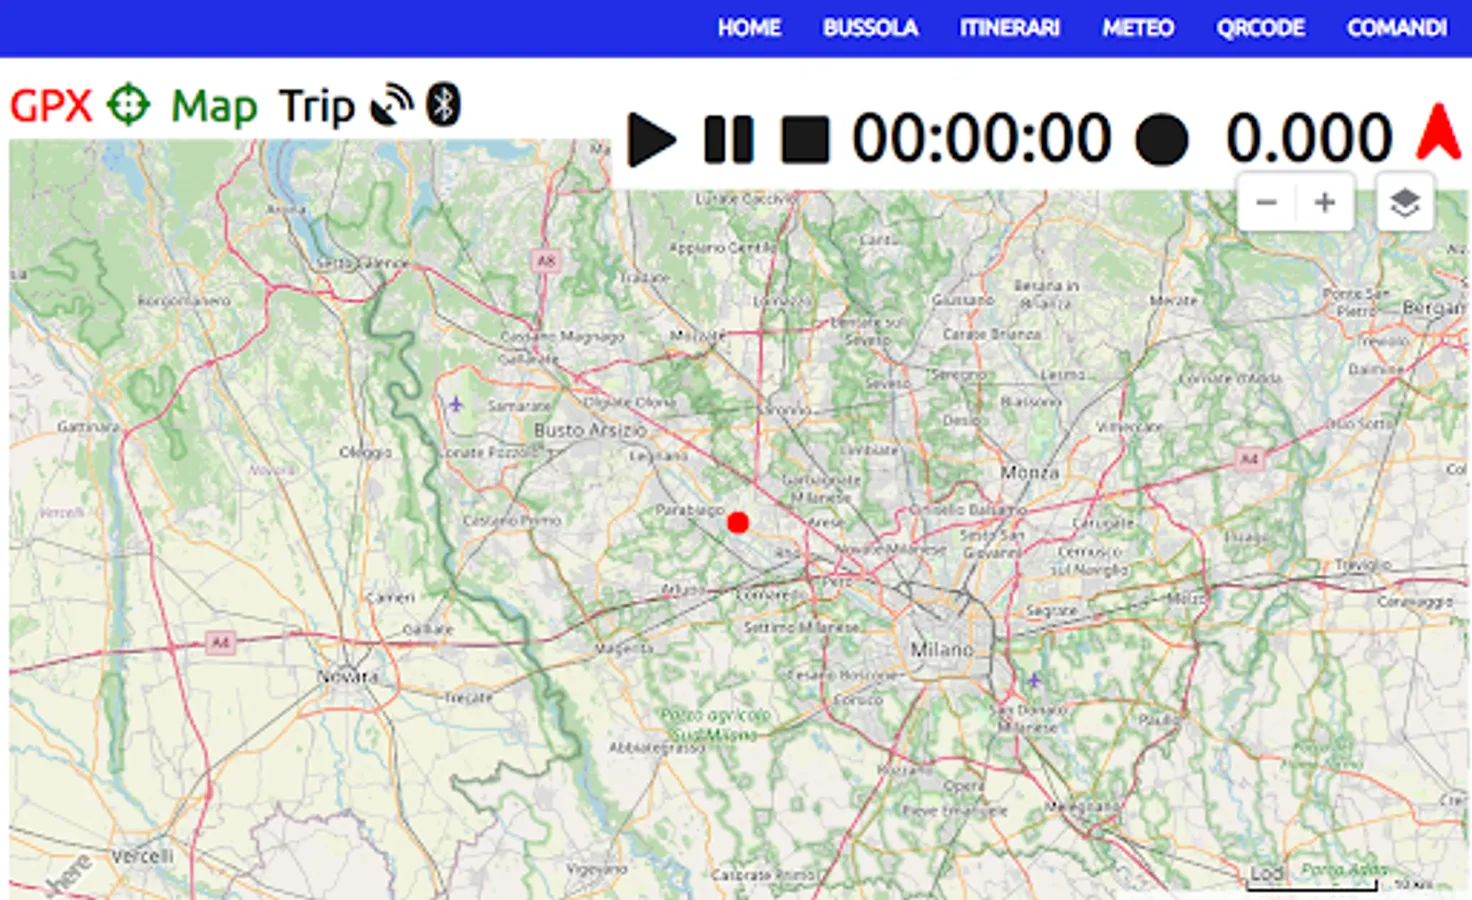This screenshot has width=1472, height=900.
Task: Start the trip timer with the play button
Action: point(652,139)
